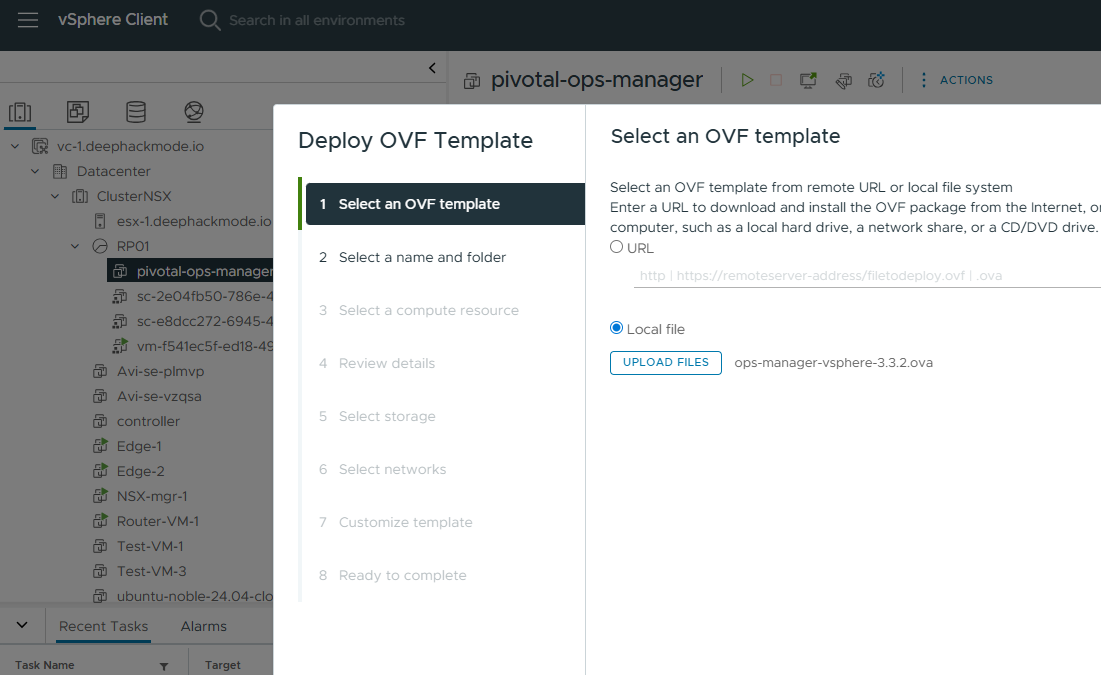Select ubuntu-noble-24.04 VM in tree
This screenshot has height=675, width=1101.
click(195, 596)
